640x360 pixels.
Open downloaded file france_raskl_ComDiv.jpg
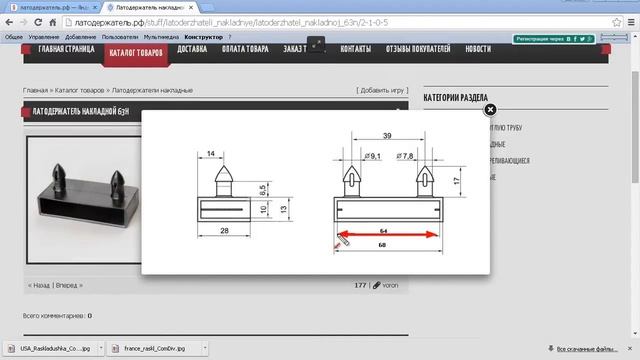click(155, 349)
